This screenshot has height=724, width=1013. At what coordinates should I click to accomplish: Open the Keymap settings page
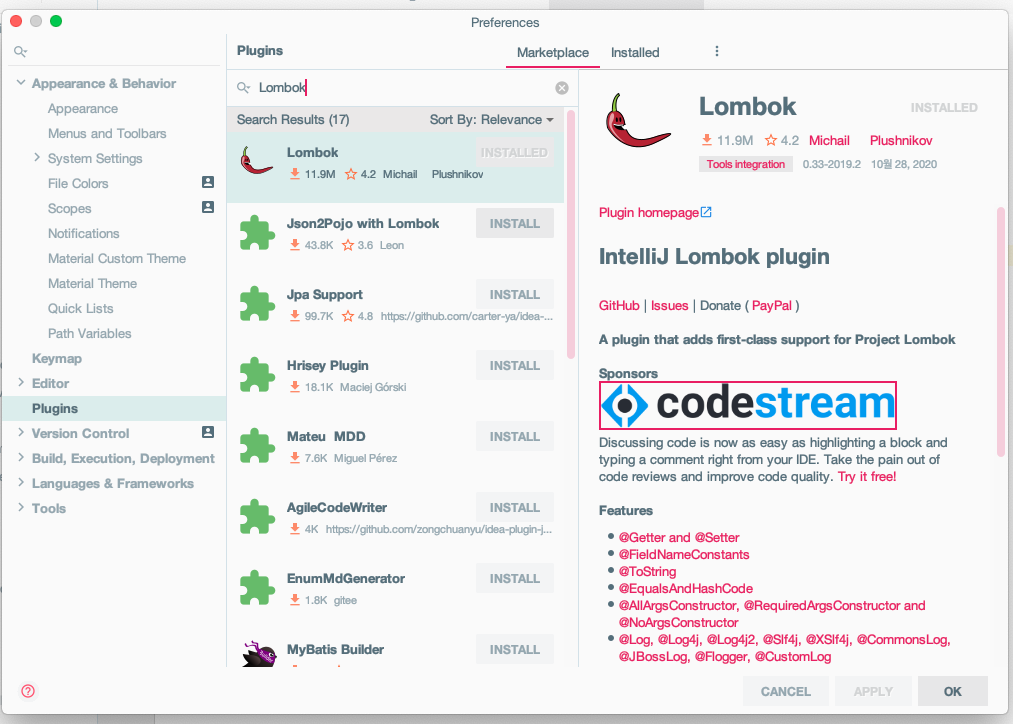pos(57,358)
